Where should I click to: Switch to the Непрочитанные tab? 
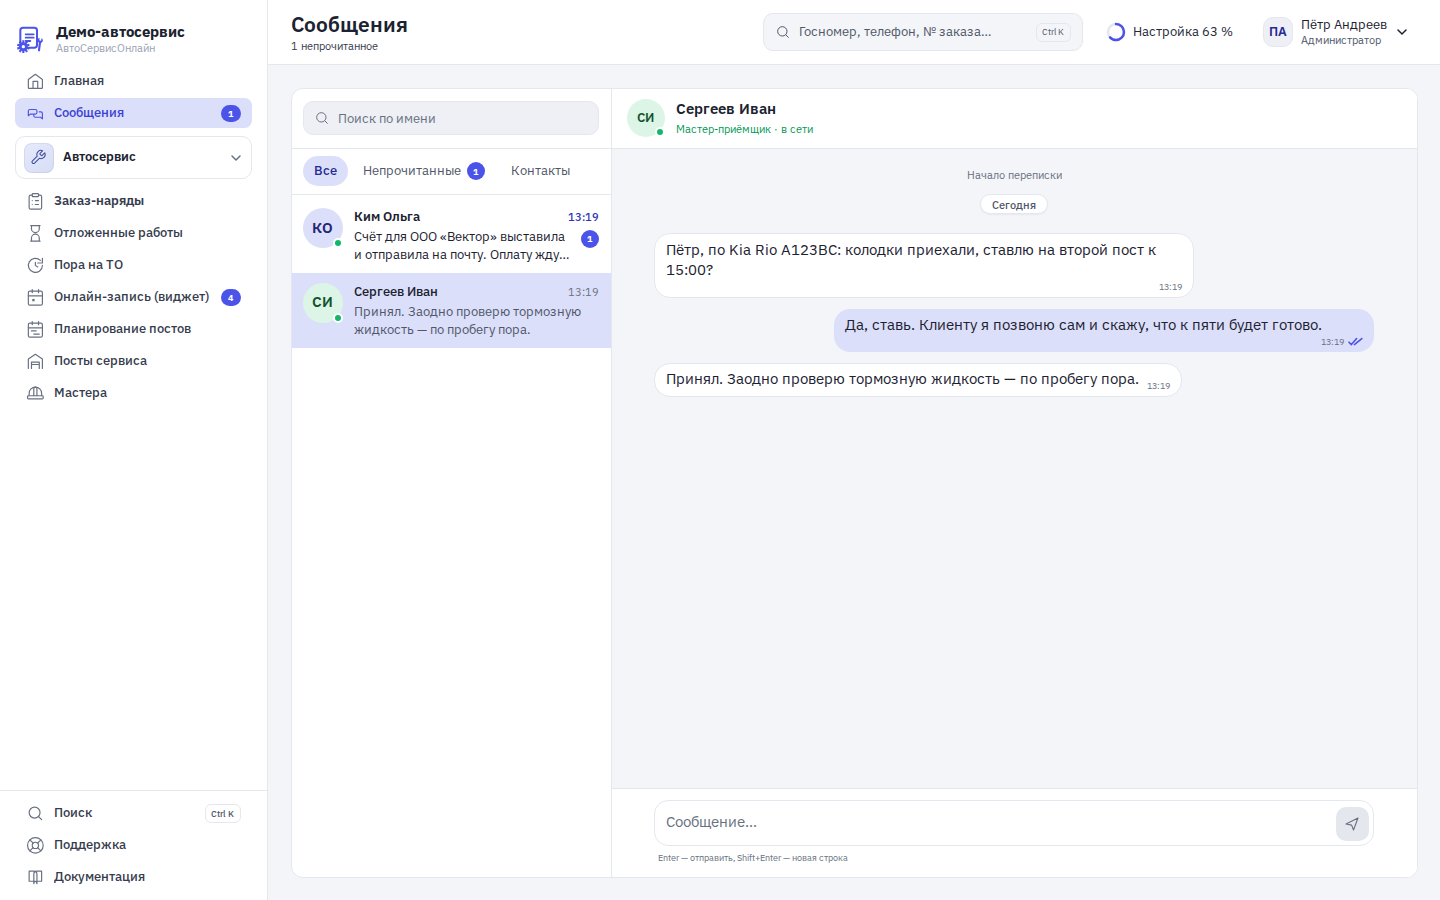click(x=423, y=171)
